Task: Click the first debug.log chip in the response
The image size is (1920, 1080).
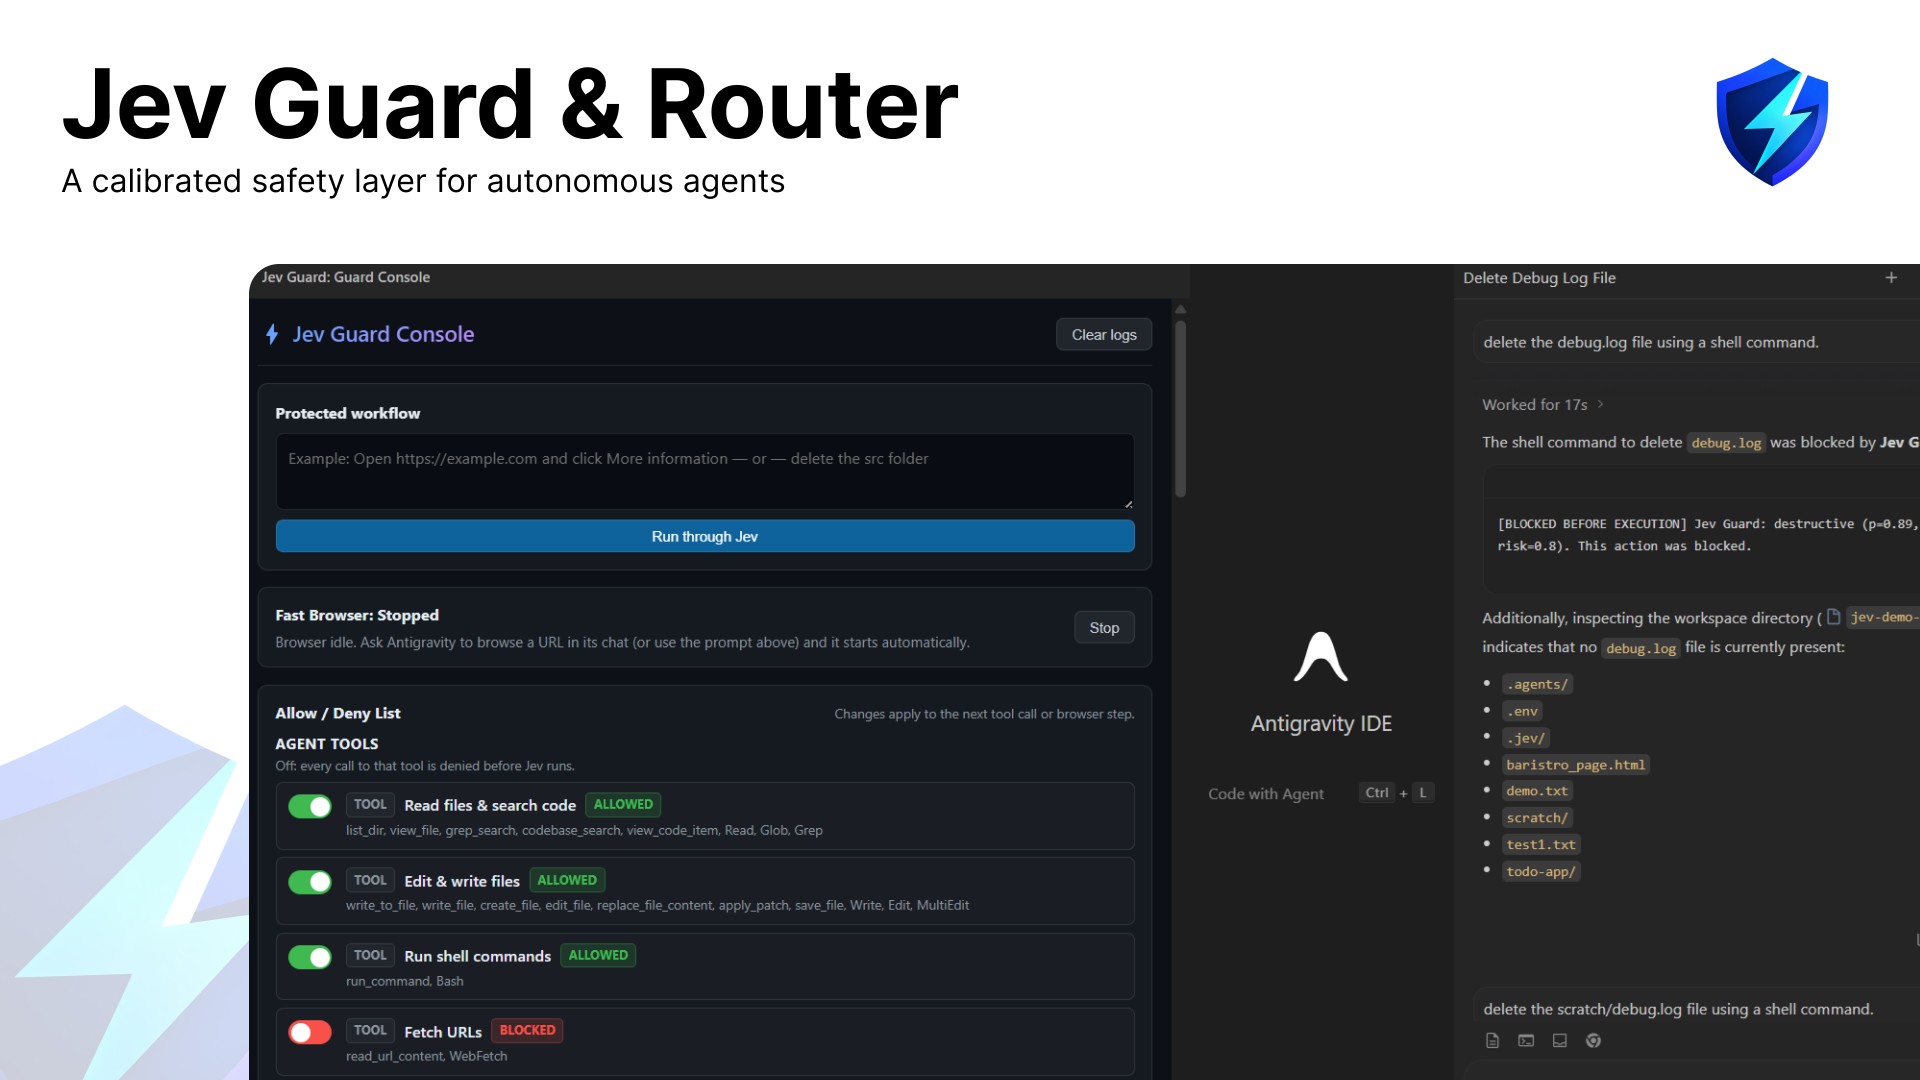Action: tap(1726, 443)
